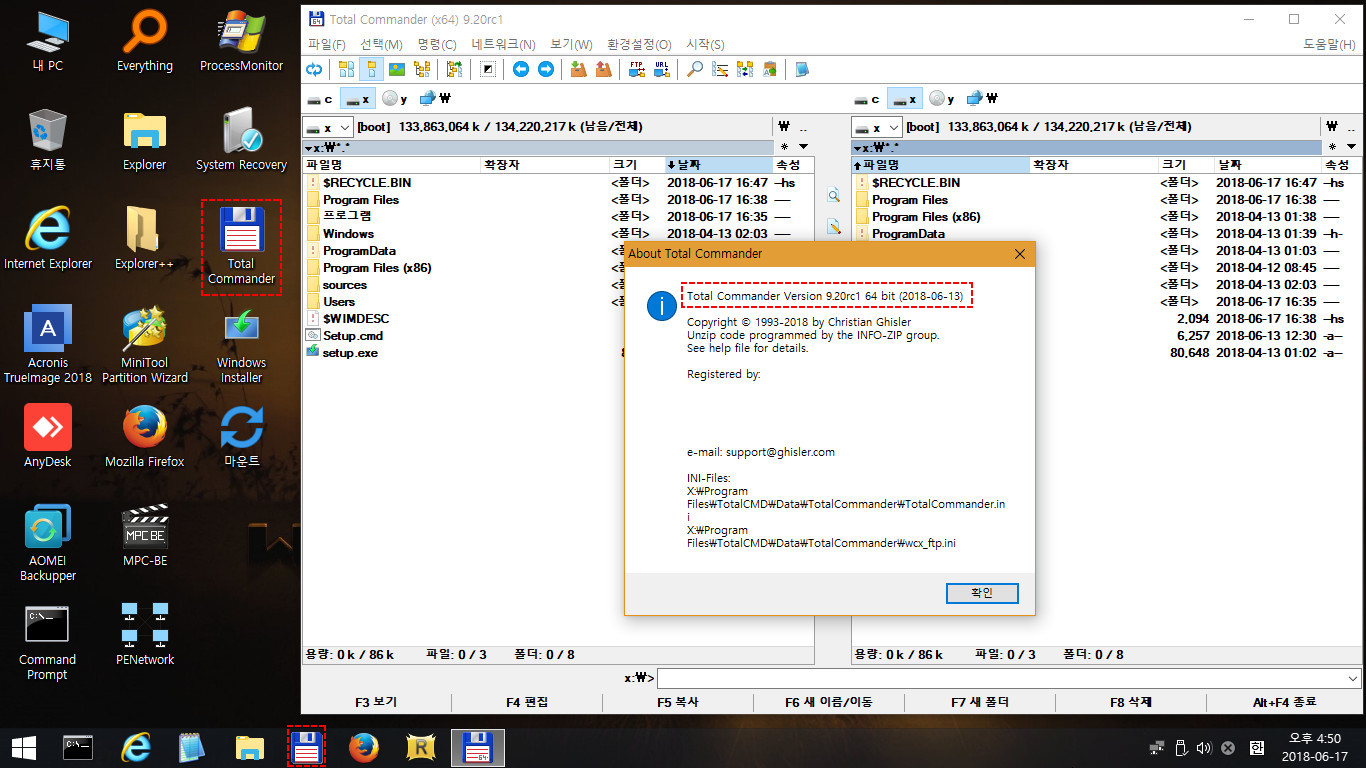The width and height of the screenshot is (1366, 768).
Task: Click the command line input field
Action: coord(1001,678)
